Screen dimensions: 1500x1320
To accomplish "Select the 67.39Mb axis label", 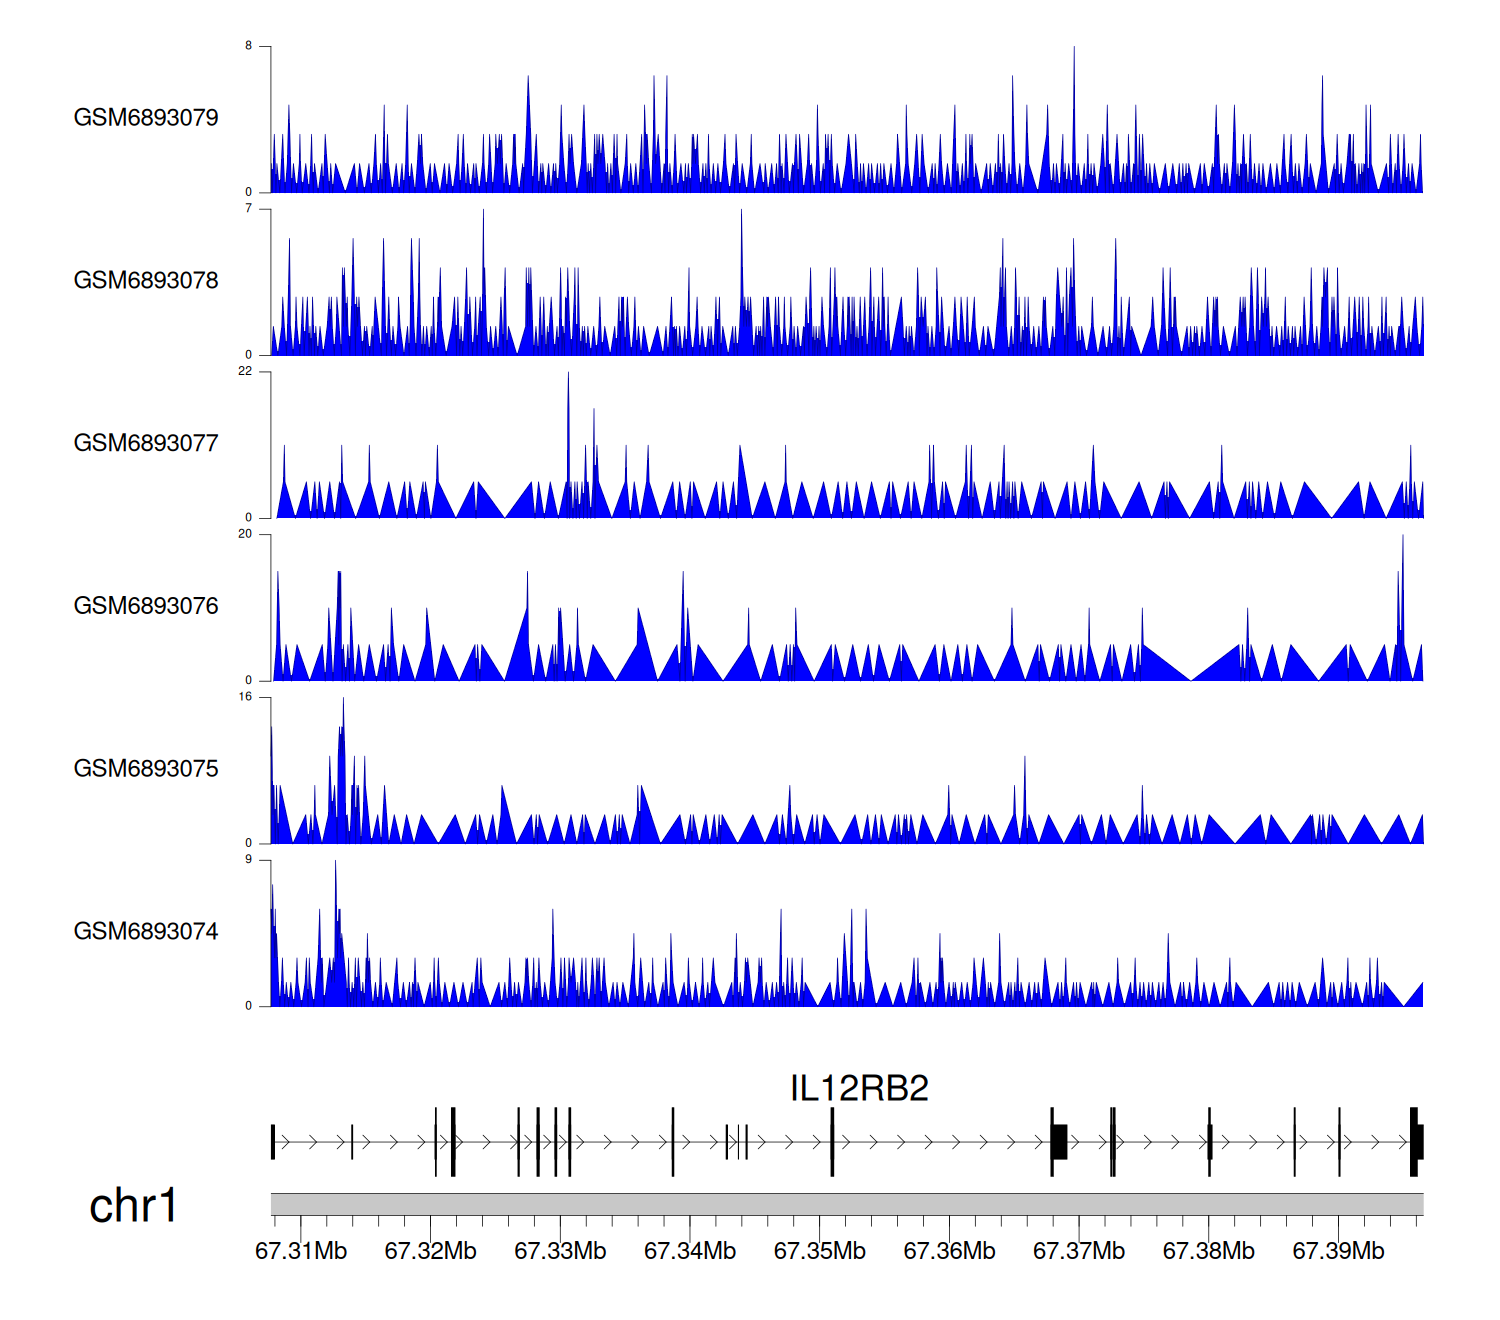I will click(1338, 1252).
